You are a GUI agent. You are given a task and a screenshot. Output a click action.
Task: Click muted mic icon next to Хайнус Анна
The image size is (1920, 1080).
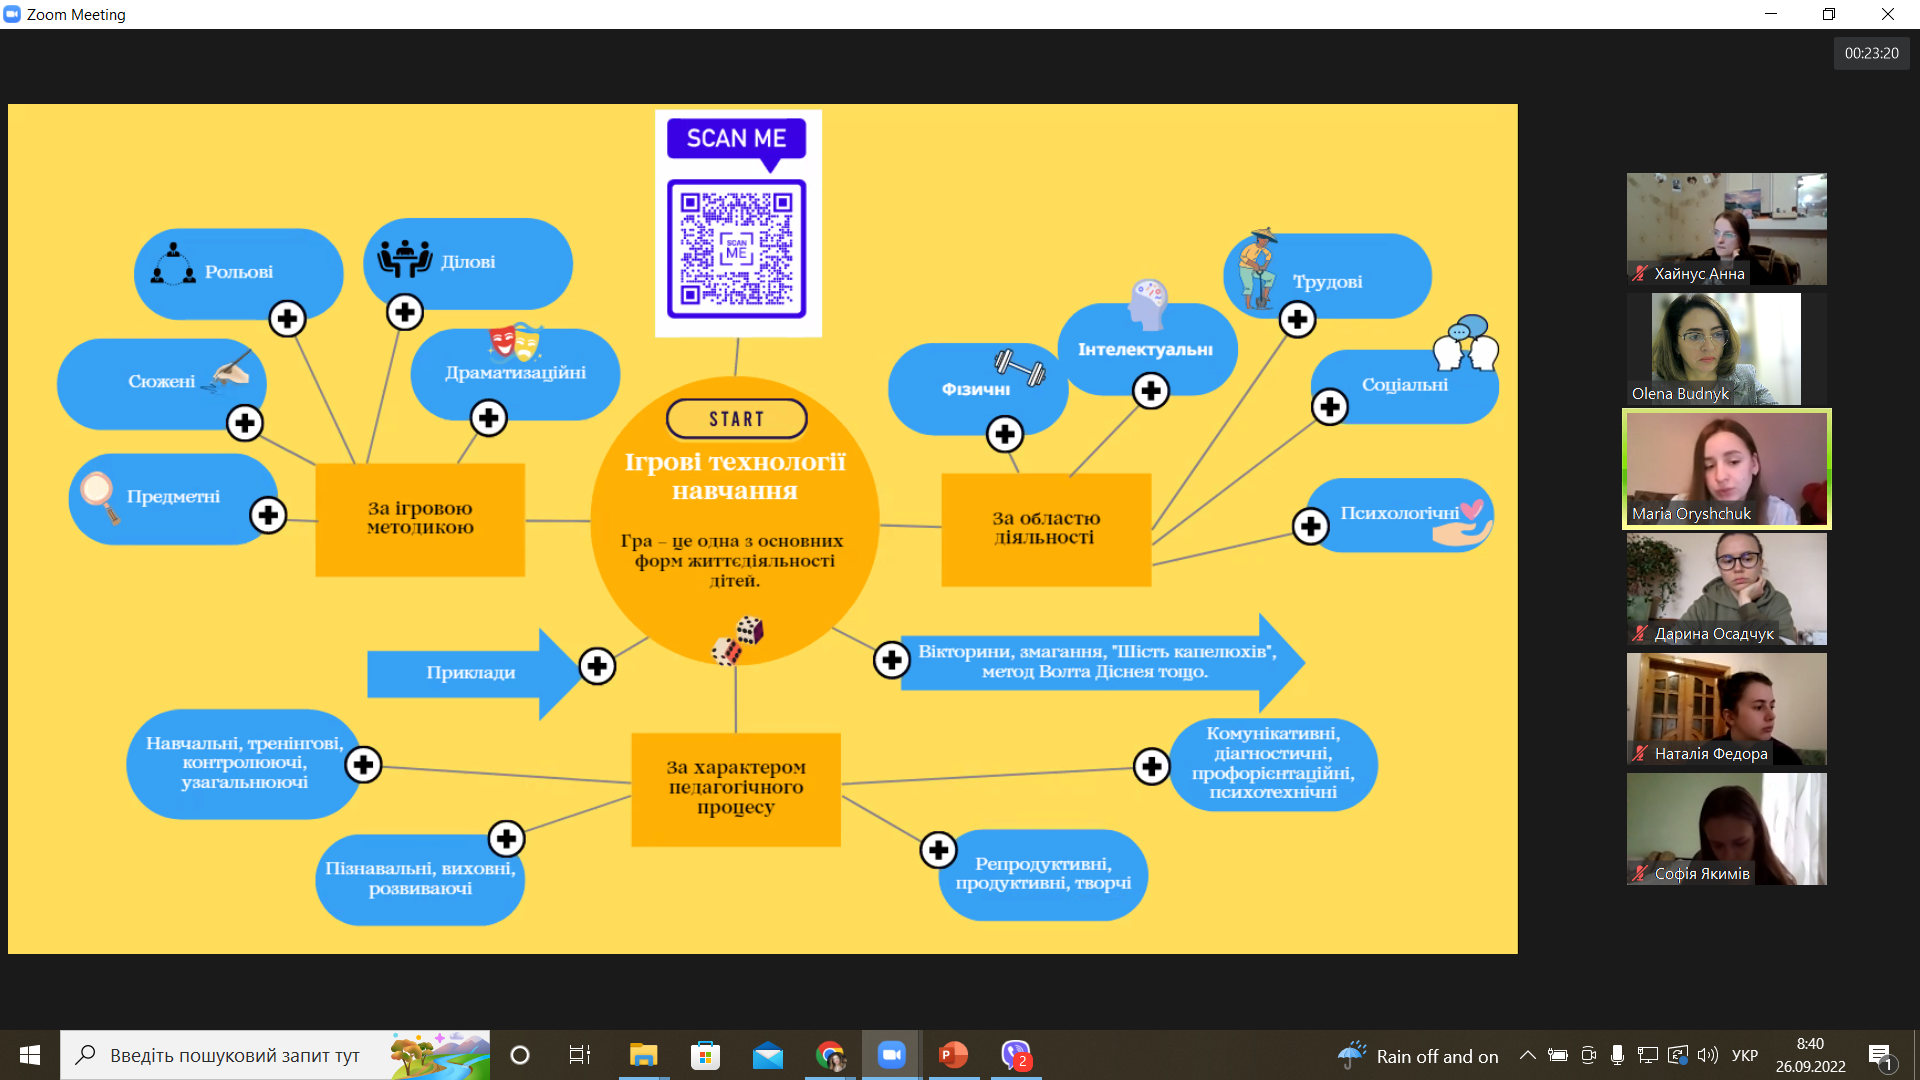[1640, 273]
